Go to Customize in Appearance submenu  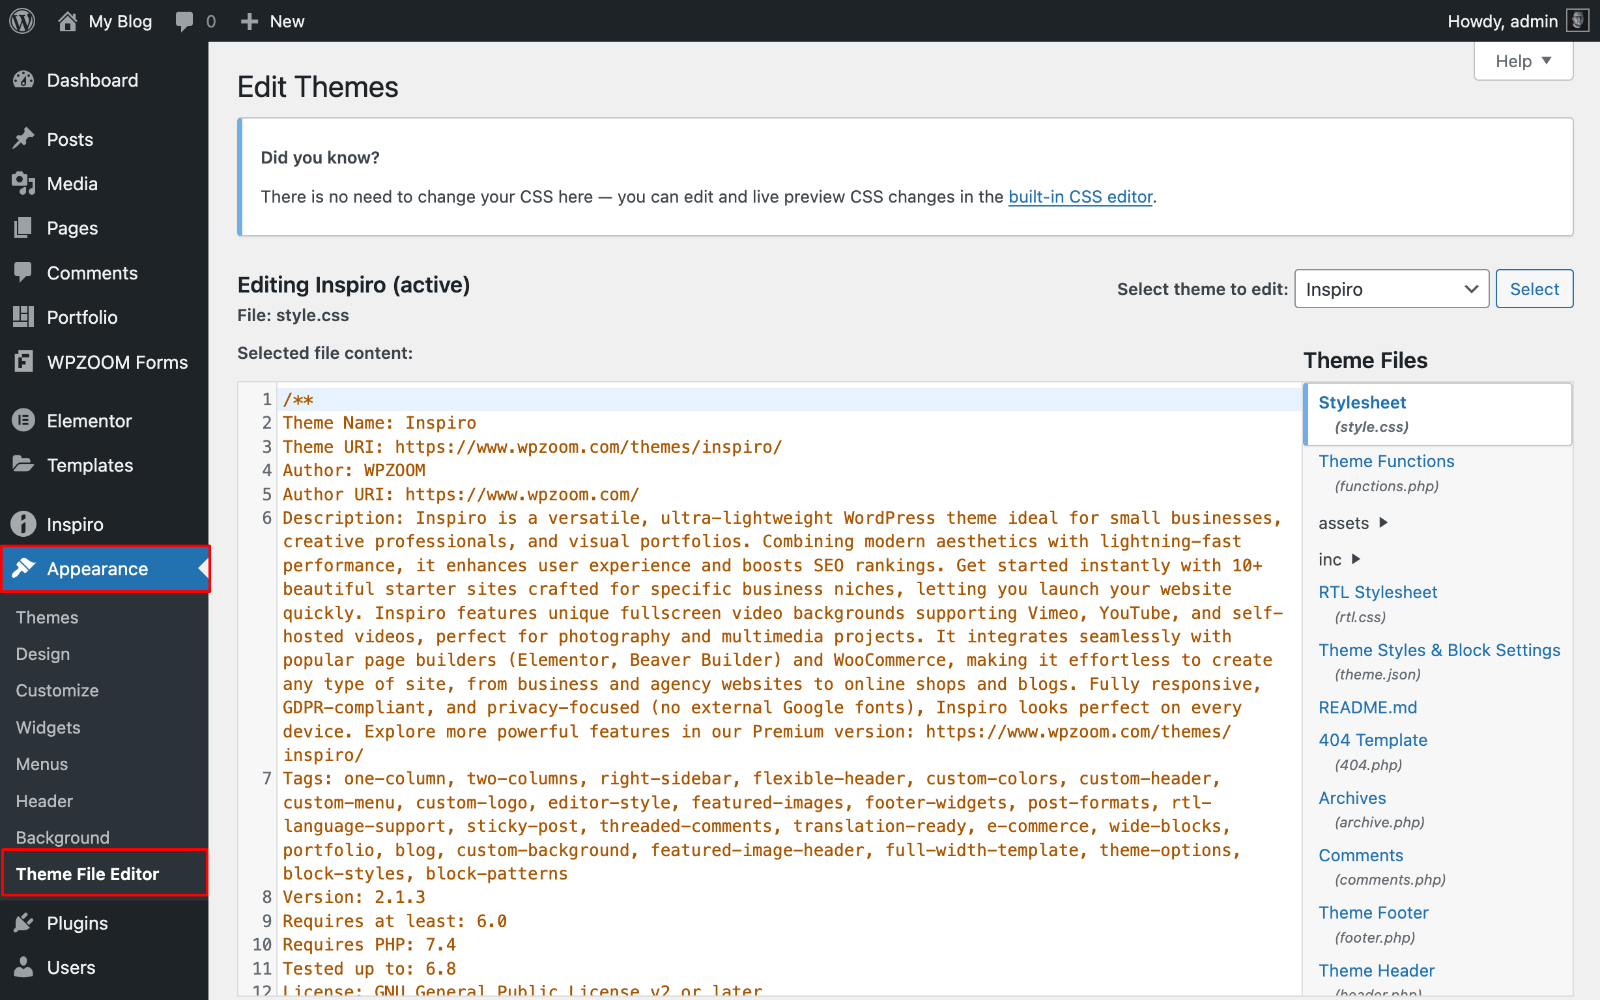[x=57, y=691]
